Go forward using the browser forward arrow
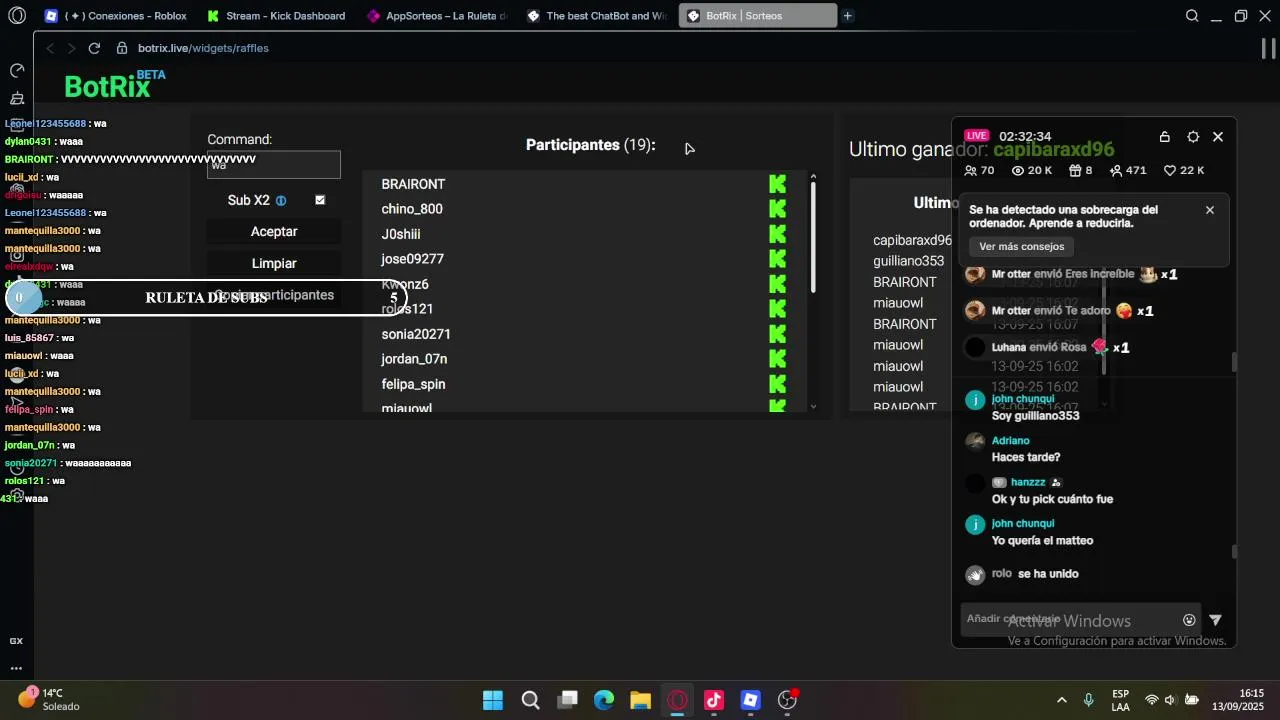The height and width of the screenshot is (720, 1280). coord(71,48)
